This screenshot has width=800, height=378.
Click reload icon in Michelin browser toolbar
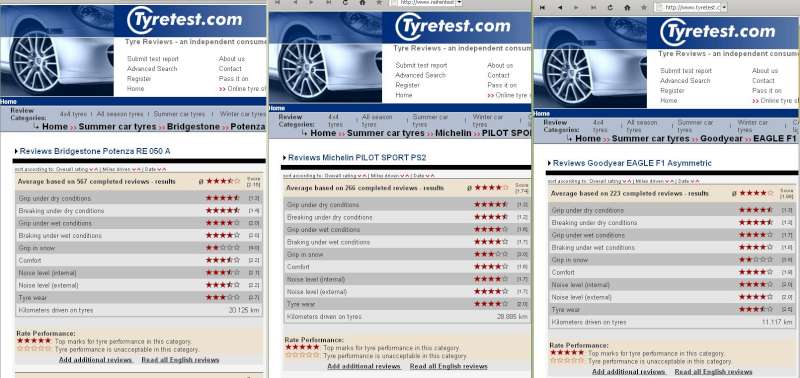point(345,3)
